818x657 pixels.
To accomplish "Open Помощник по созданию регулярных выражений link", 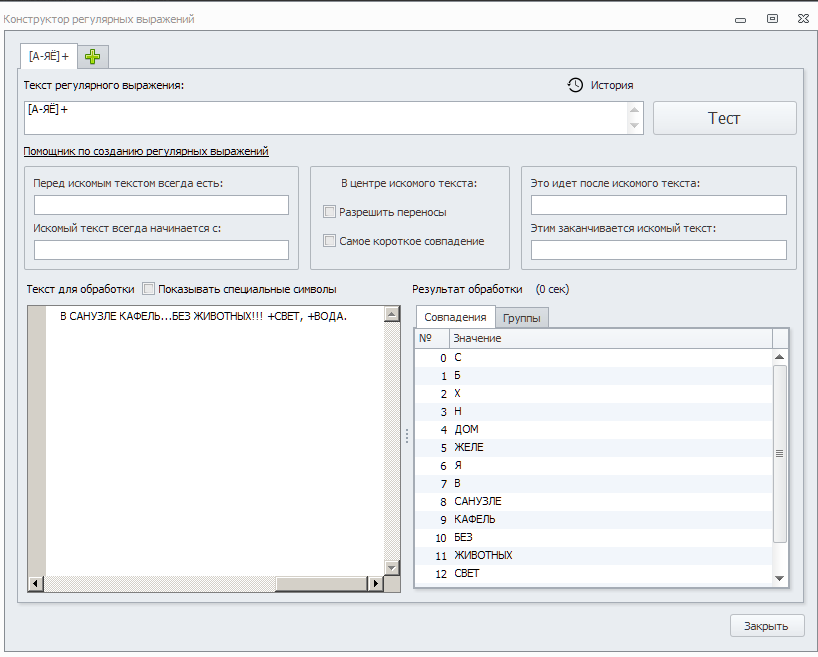I will (x=146, y=152).
